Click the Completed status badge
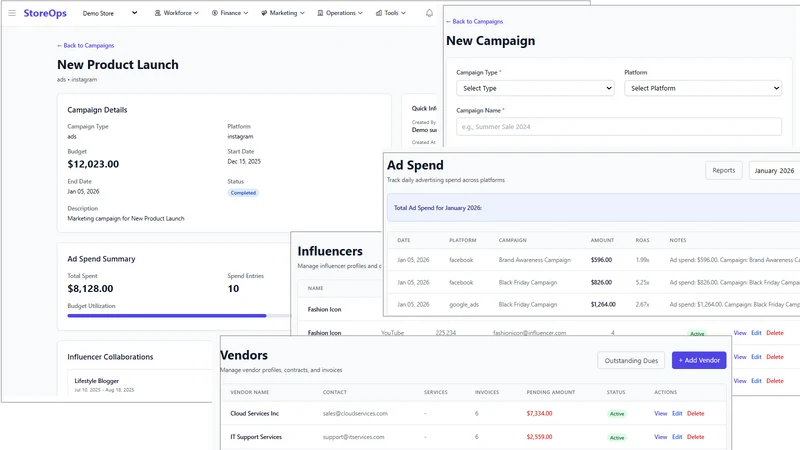The height and width of the screenshot is (450, 800). 243,193
